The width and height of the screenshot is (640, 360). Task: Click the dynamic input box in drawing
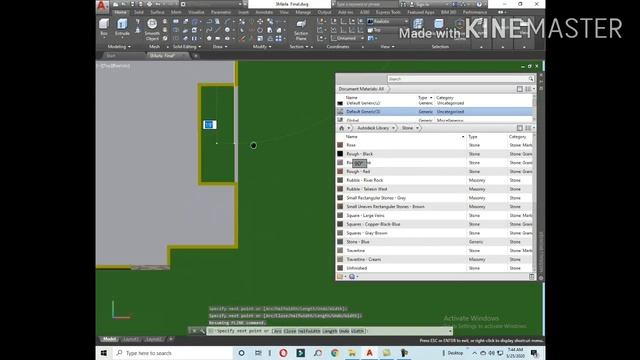(x=210, y=125)
